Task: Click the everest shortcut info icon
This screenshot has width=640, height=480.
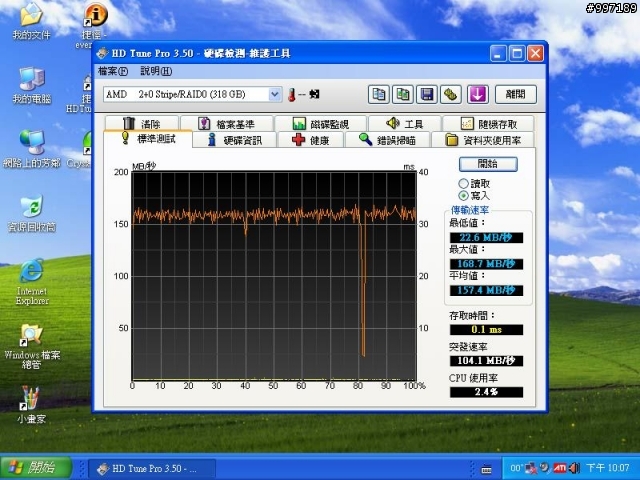Action: [x=96, y=14]
